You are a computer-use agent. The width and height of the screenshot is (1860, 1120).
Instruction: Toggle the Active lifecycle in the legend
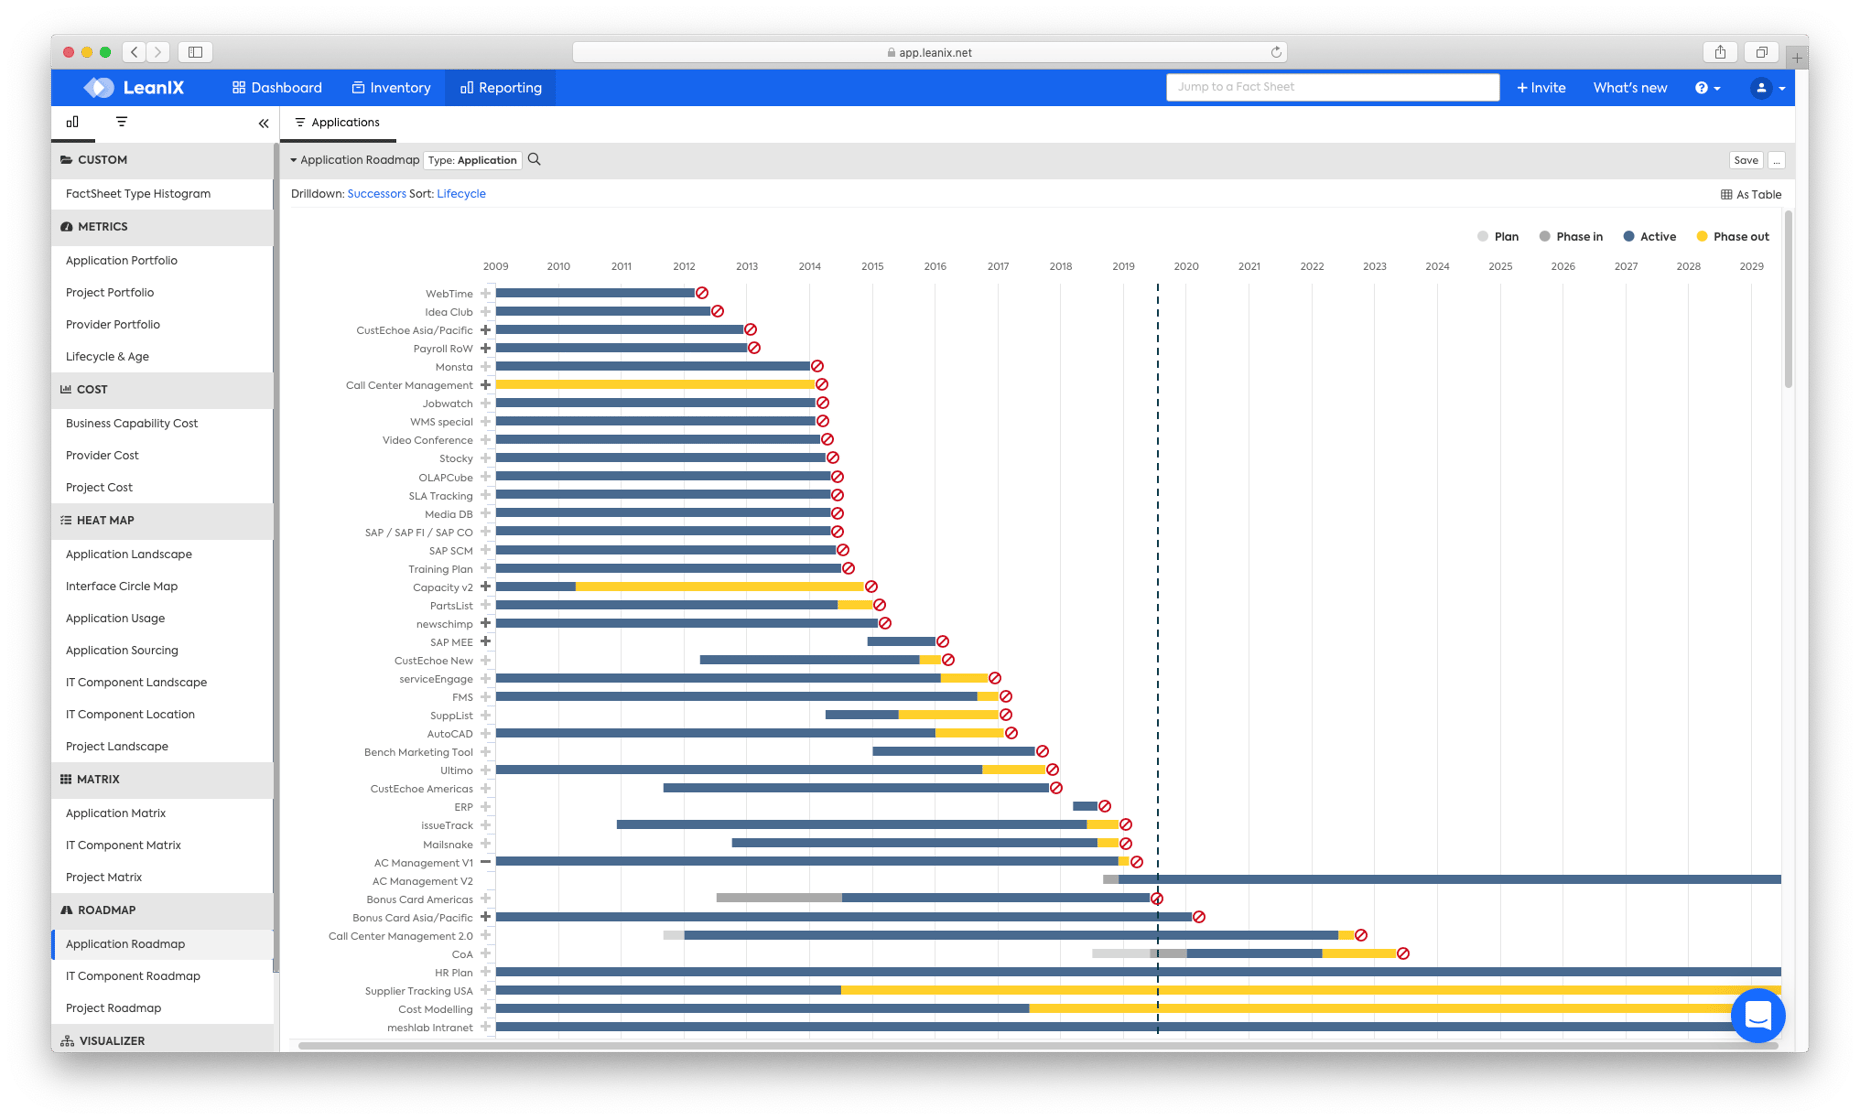click(x=1629, y=236)
